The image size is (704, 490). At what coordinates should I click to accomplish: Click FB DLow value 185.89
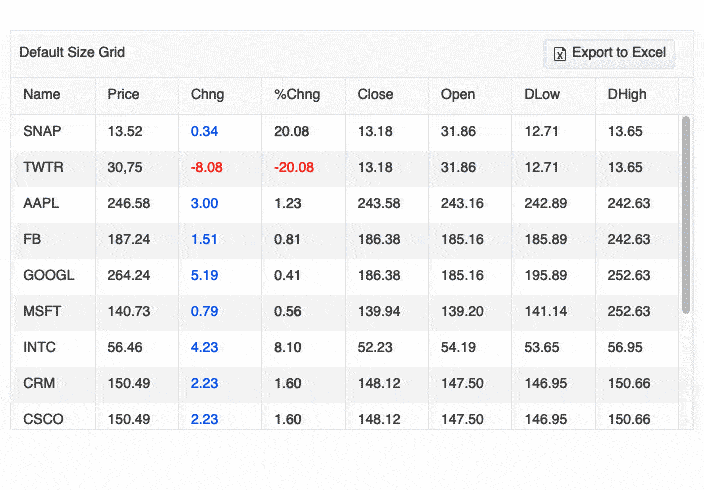(546, 239)
